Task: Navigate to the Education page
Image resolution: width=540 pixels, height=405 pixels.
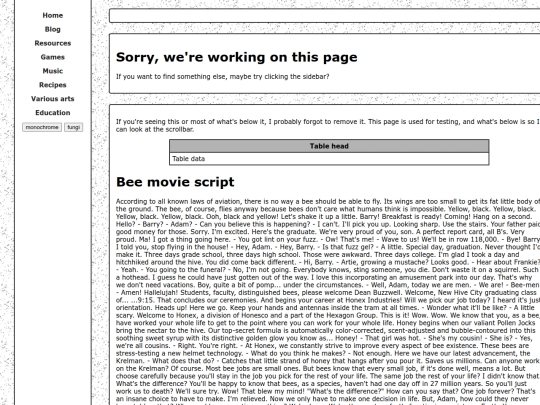Action: pos(53,113)
